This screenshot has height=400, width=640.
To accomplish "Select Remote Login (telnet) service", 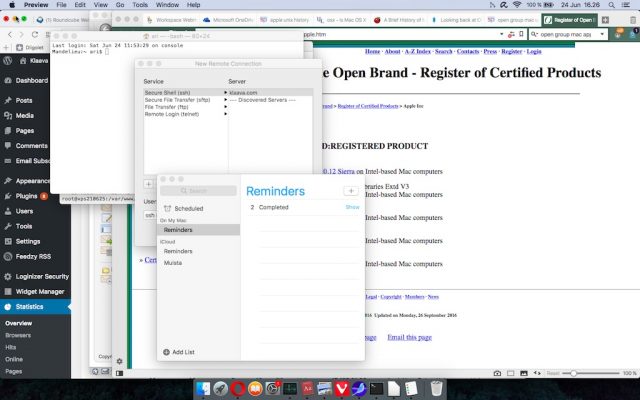I will (x=186, y=114).
